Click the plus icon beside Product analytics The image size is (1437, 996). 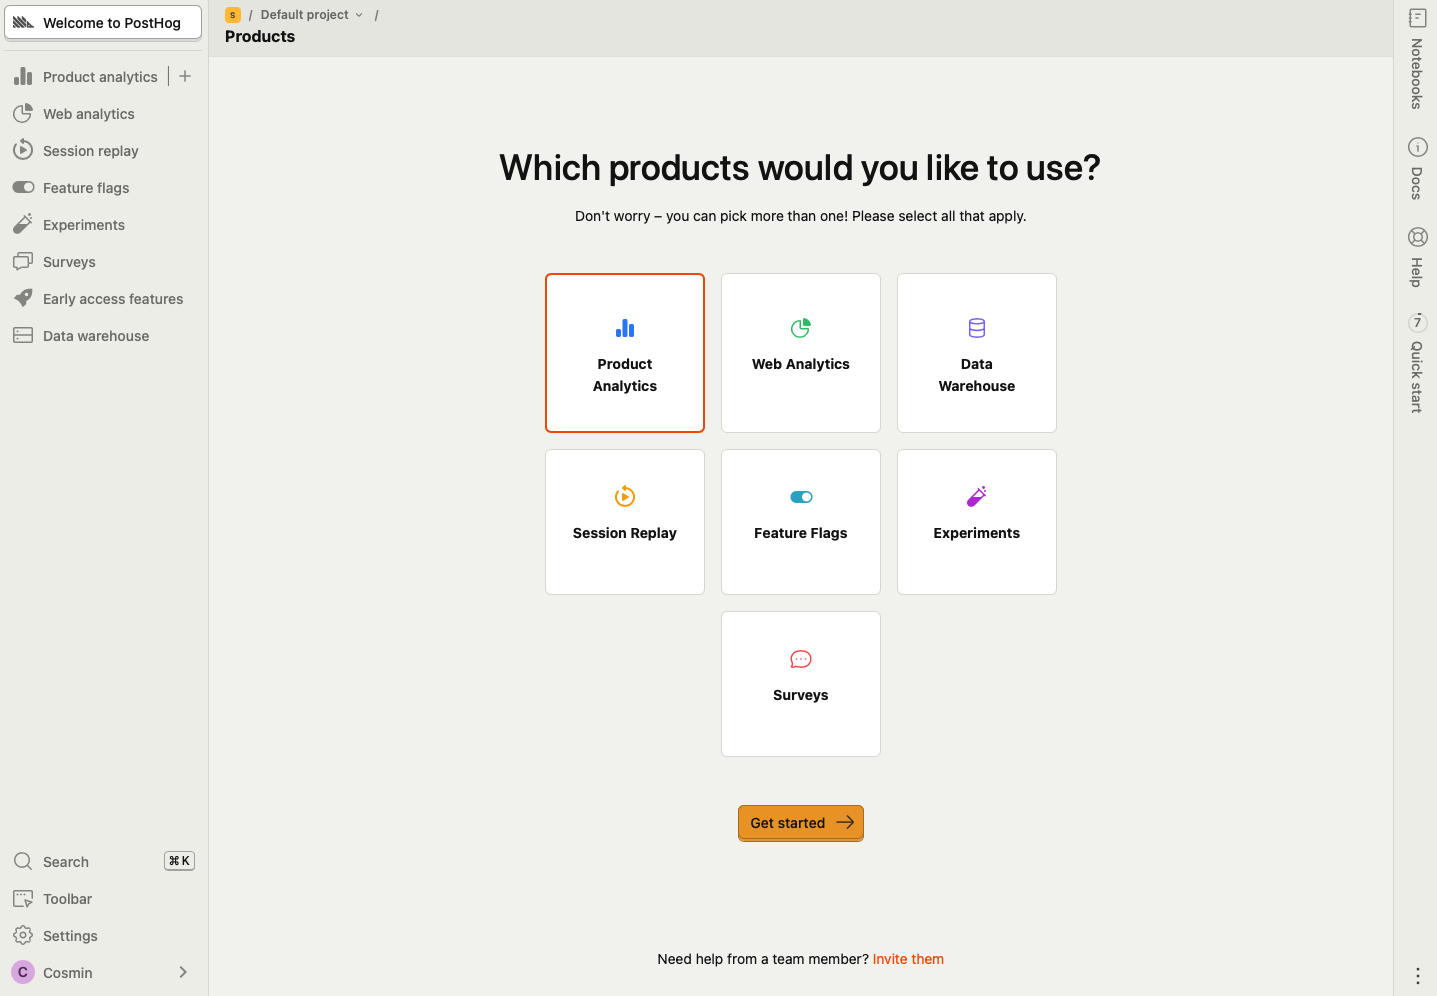pyautogui.click(x=185, y=76)
